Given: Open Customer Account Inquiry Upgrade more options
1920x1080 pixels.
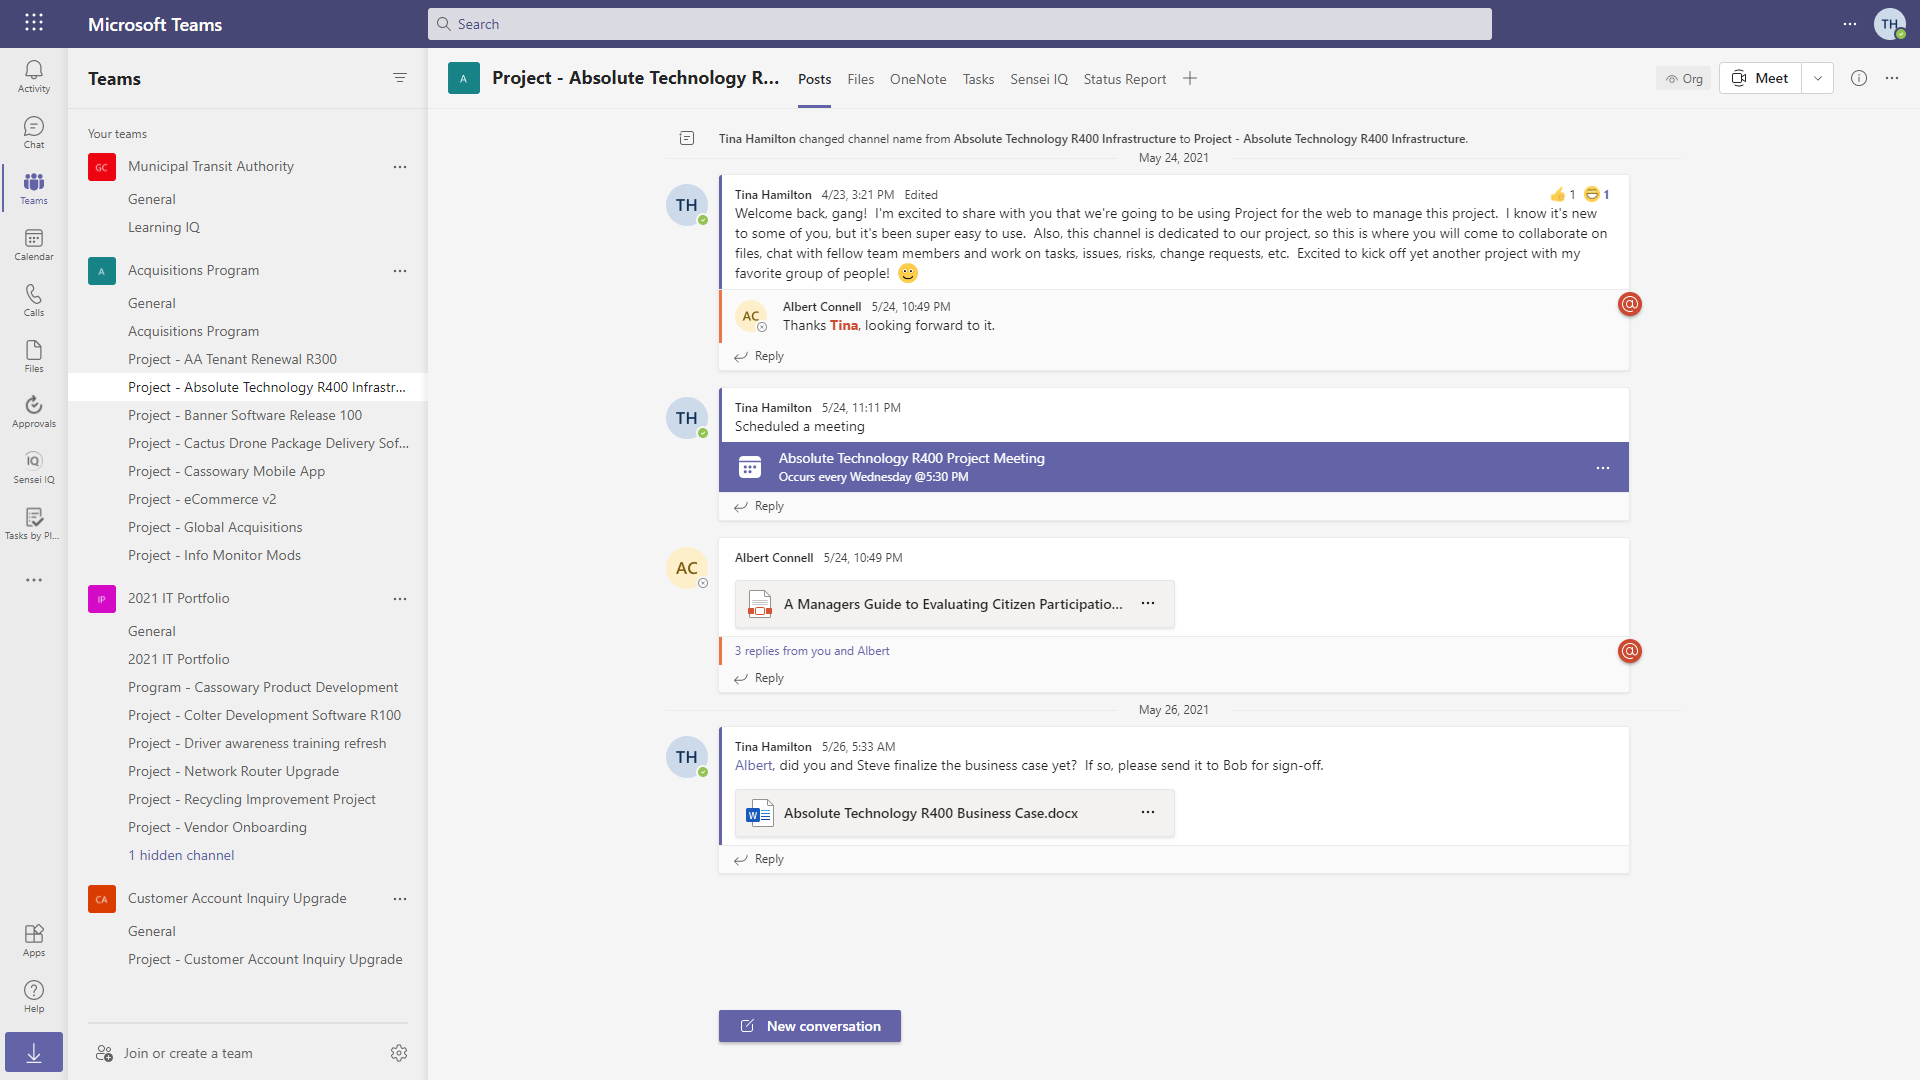Looking at the screenshot, I should pyautogui.click(x=400, y=899).
